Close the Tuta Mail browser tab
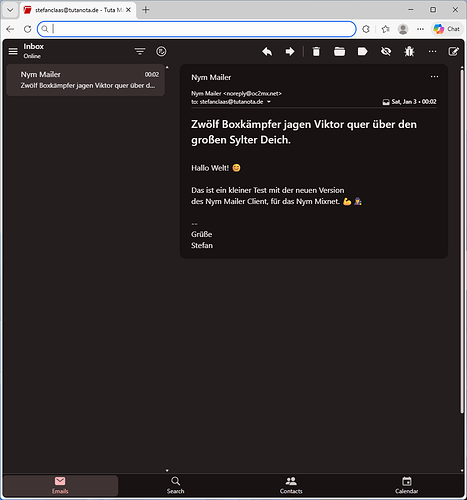Viewport: 467px width, 500px height. [x=128, y=10]
